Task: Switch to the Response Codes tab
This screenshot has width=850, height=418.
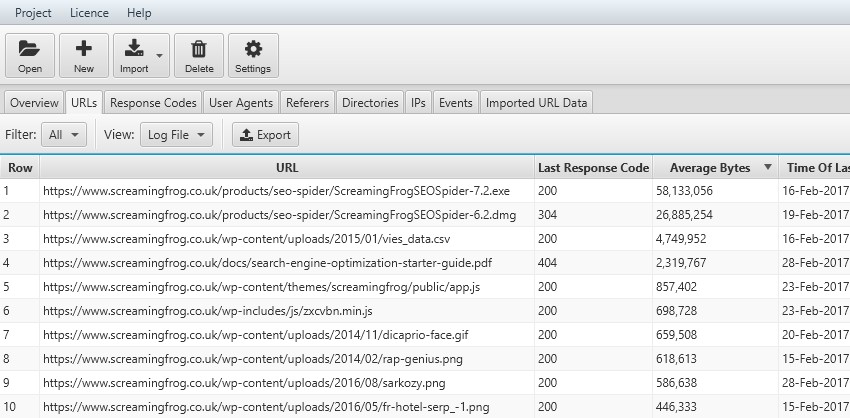Action: tap(154, 102)
